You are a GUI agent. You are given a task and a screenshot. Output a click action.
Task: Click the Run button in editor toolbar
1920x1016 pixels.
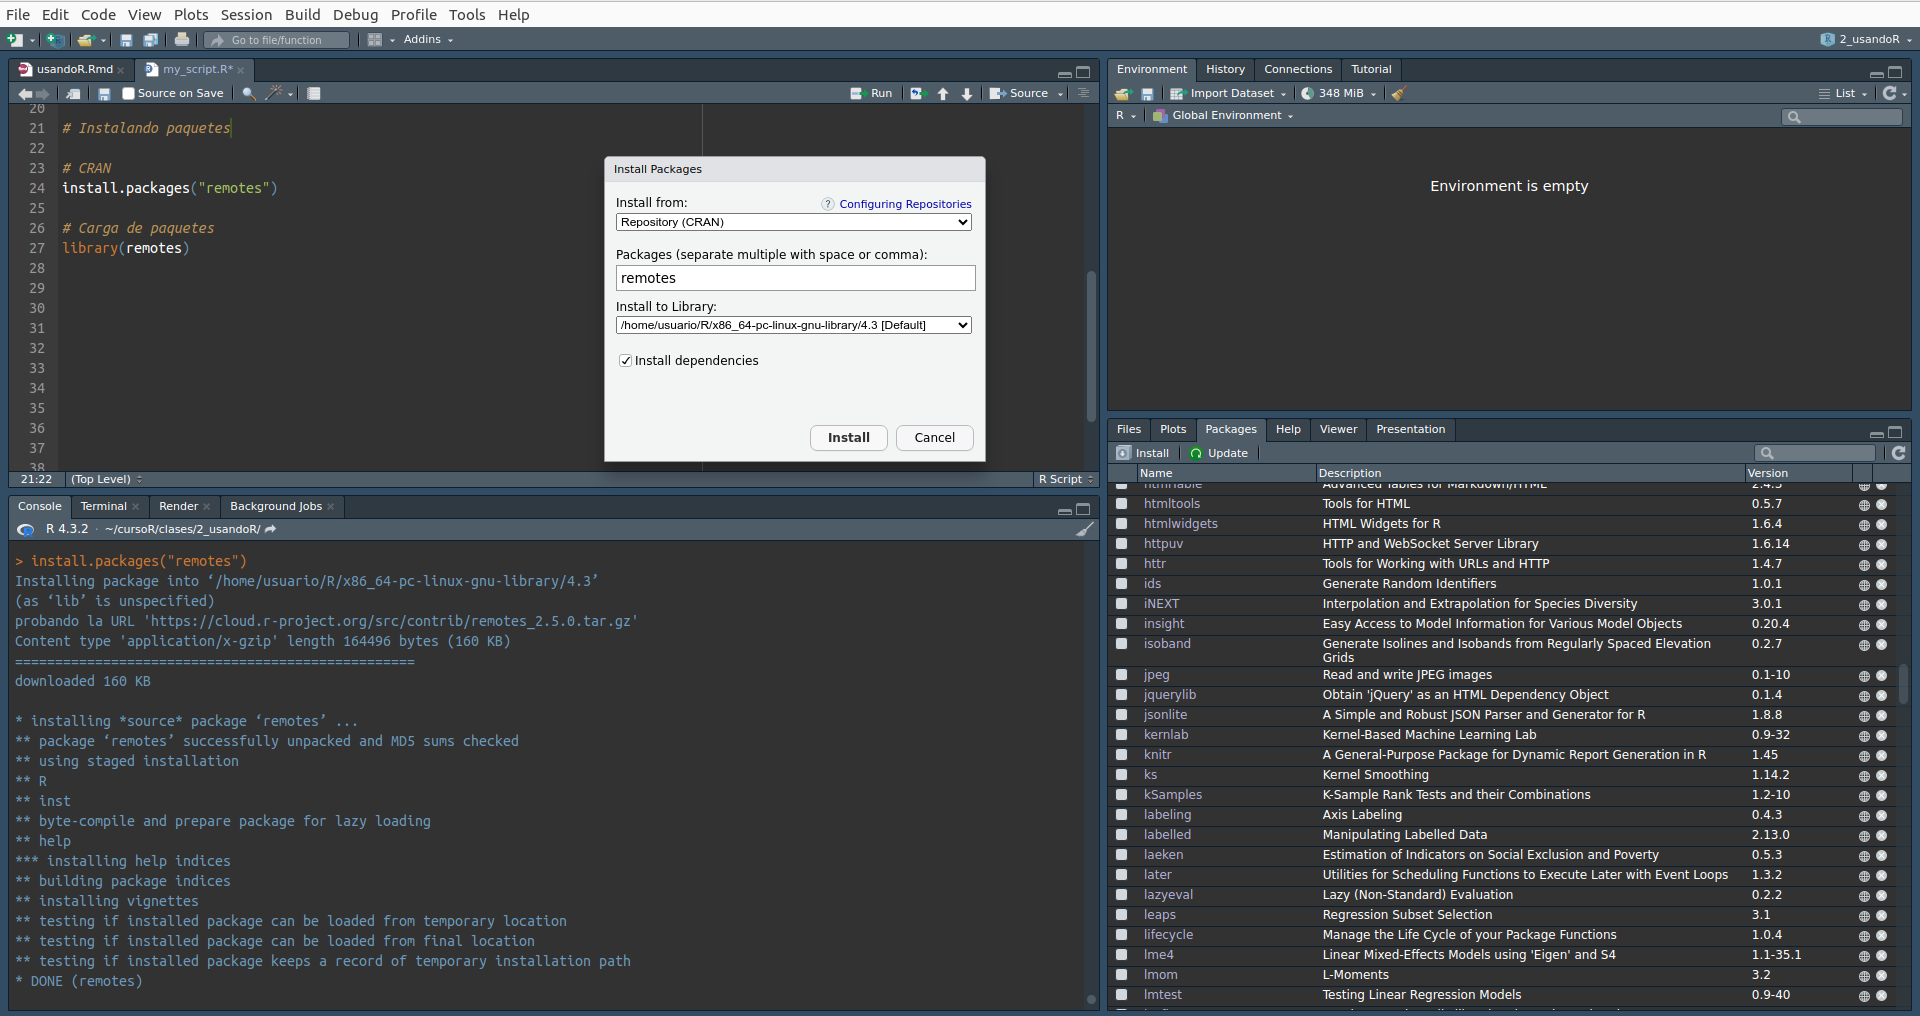pos(871,93)
